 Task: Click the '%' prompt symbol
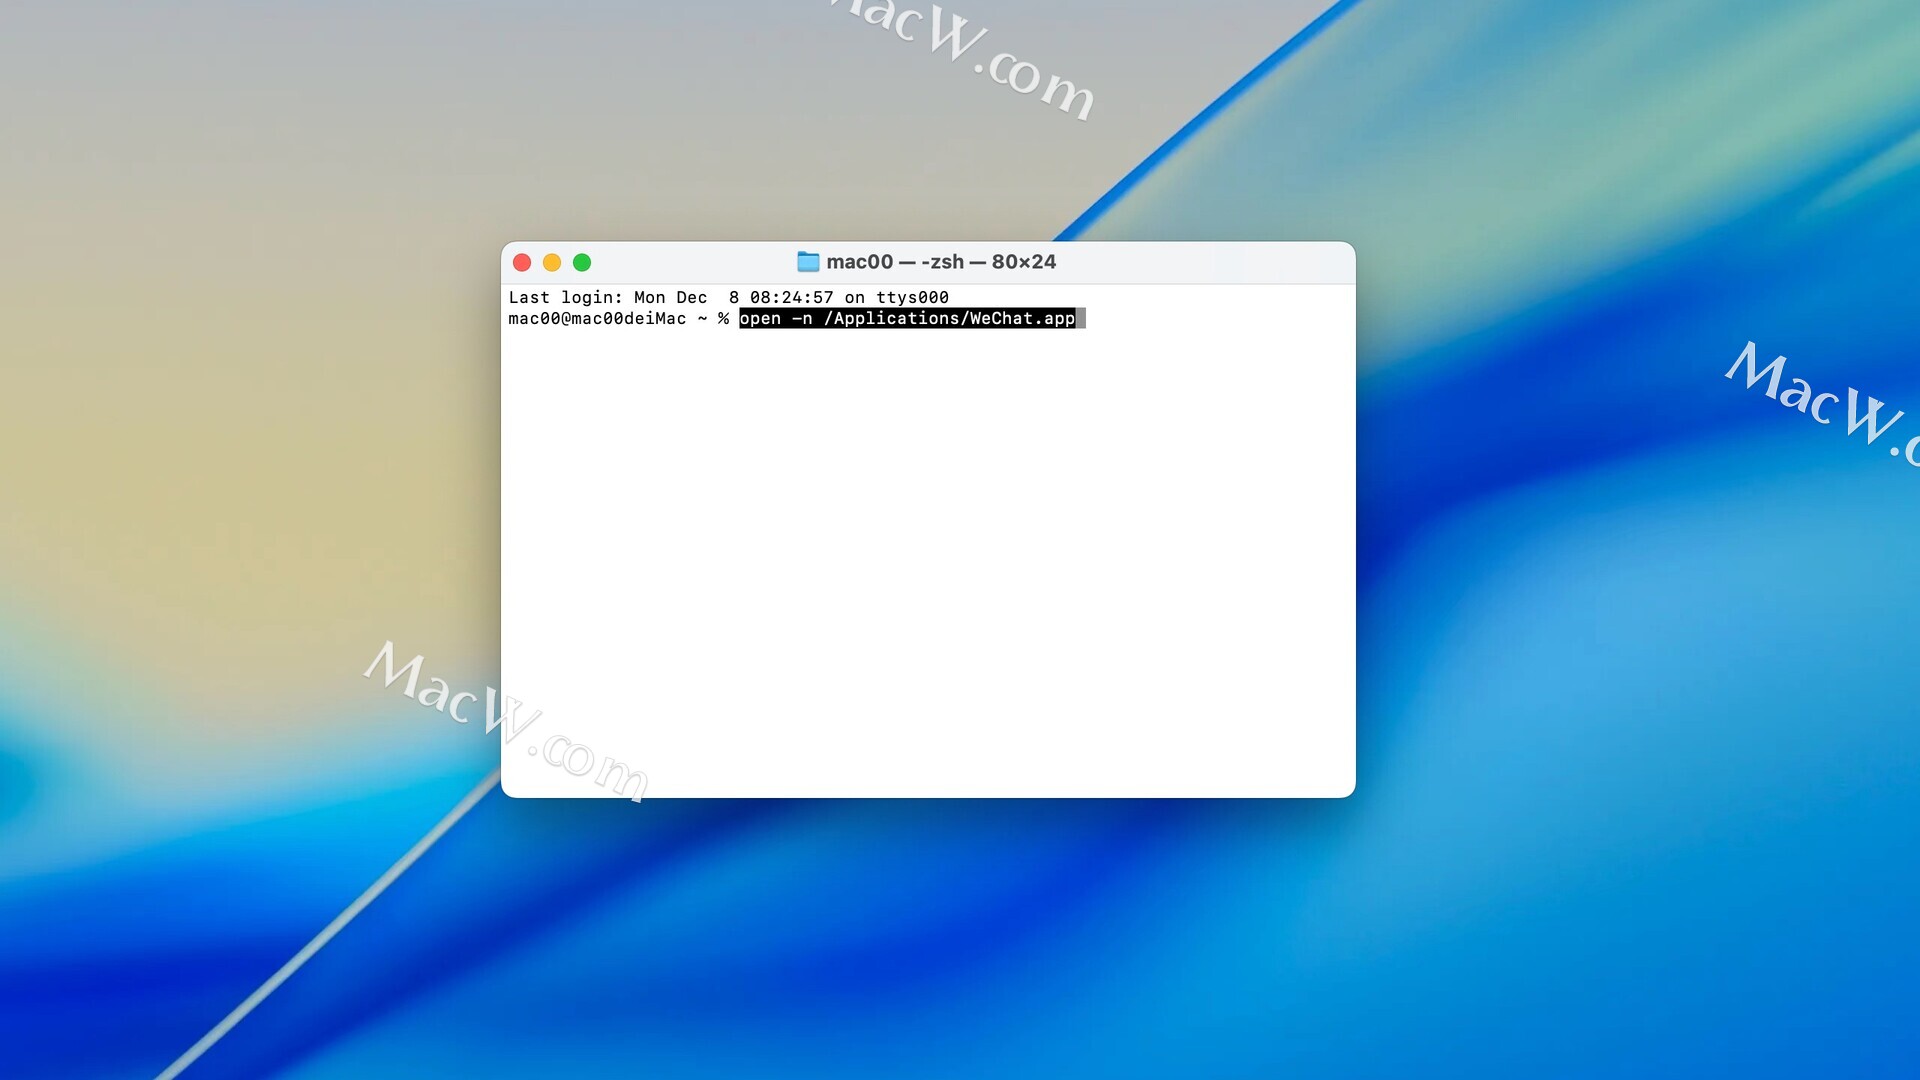pos(723,318)
